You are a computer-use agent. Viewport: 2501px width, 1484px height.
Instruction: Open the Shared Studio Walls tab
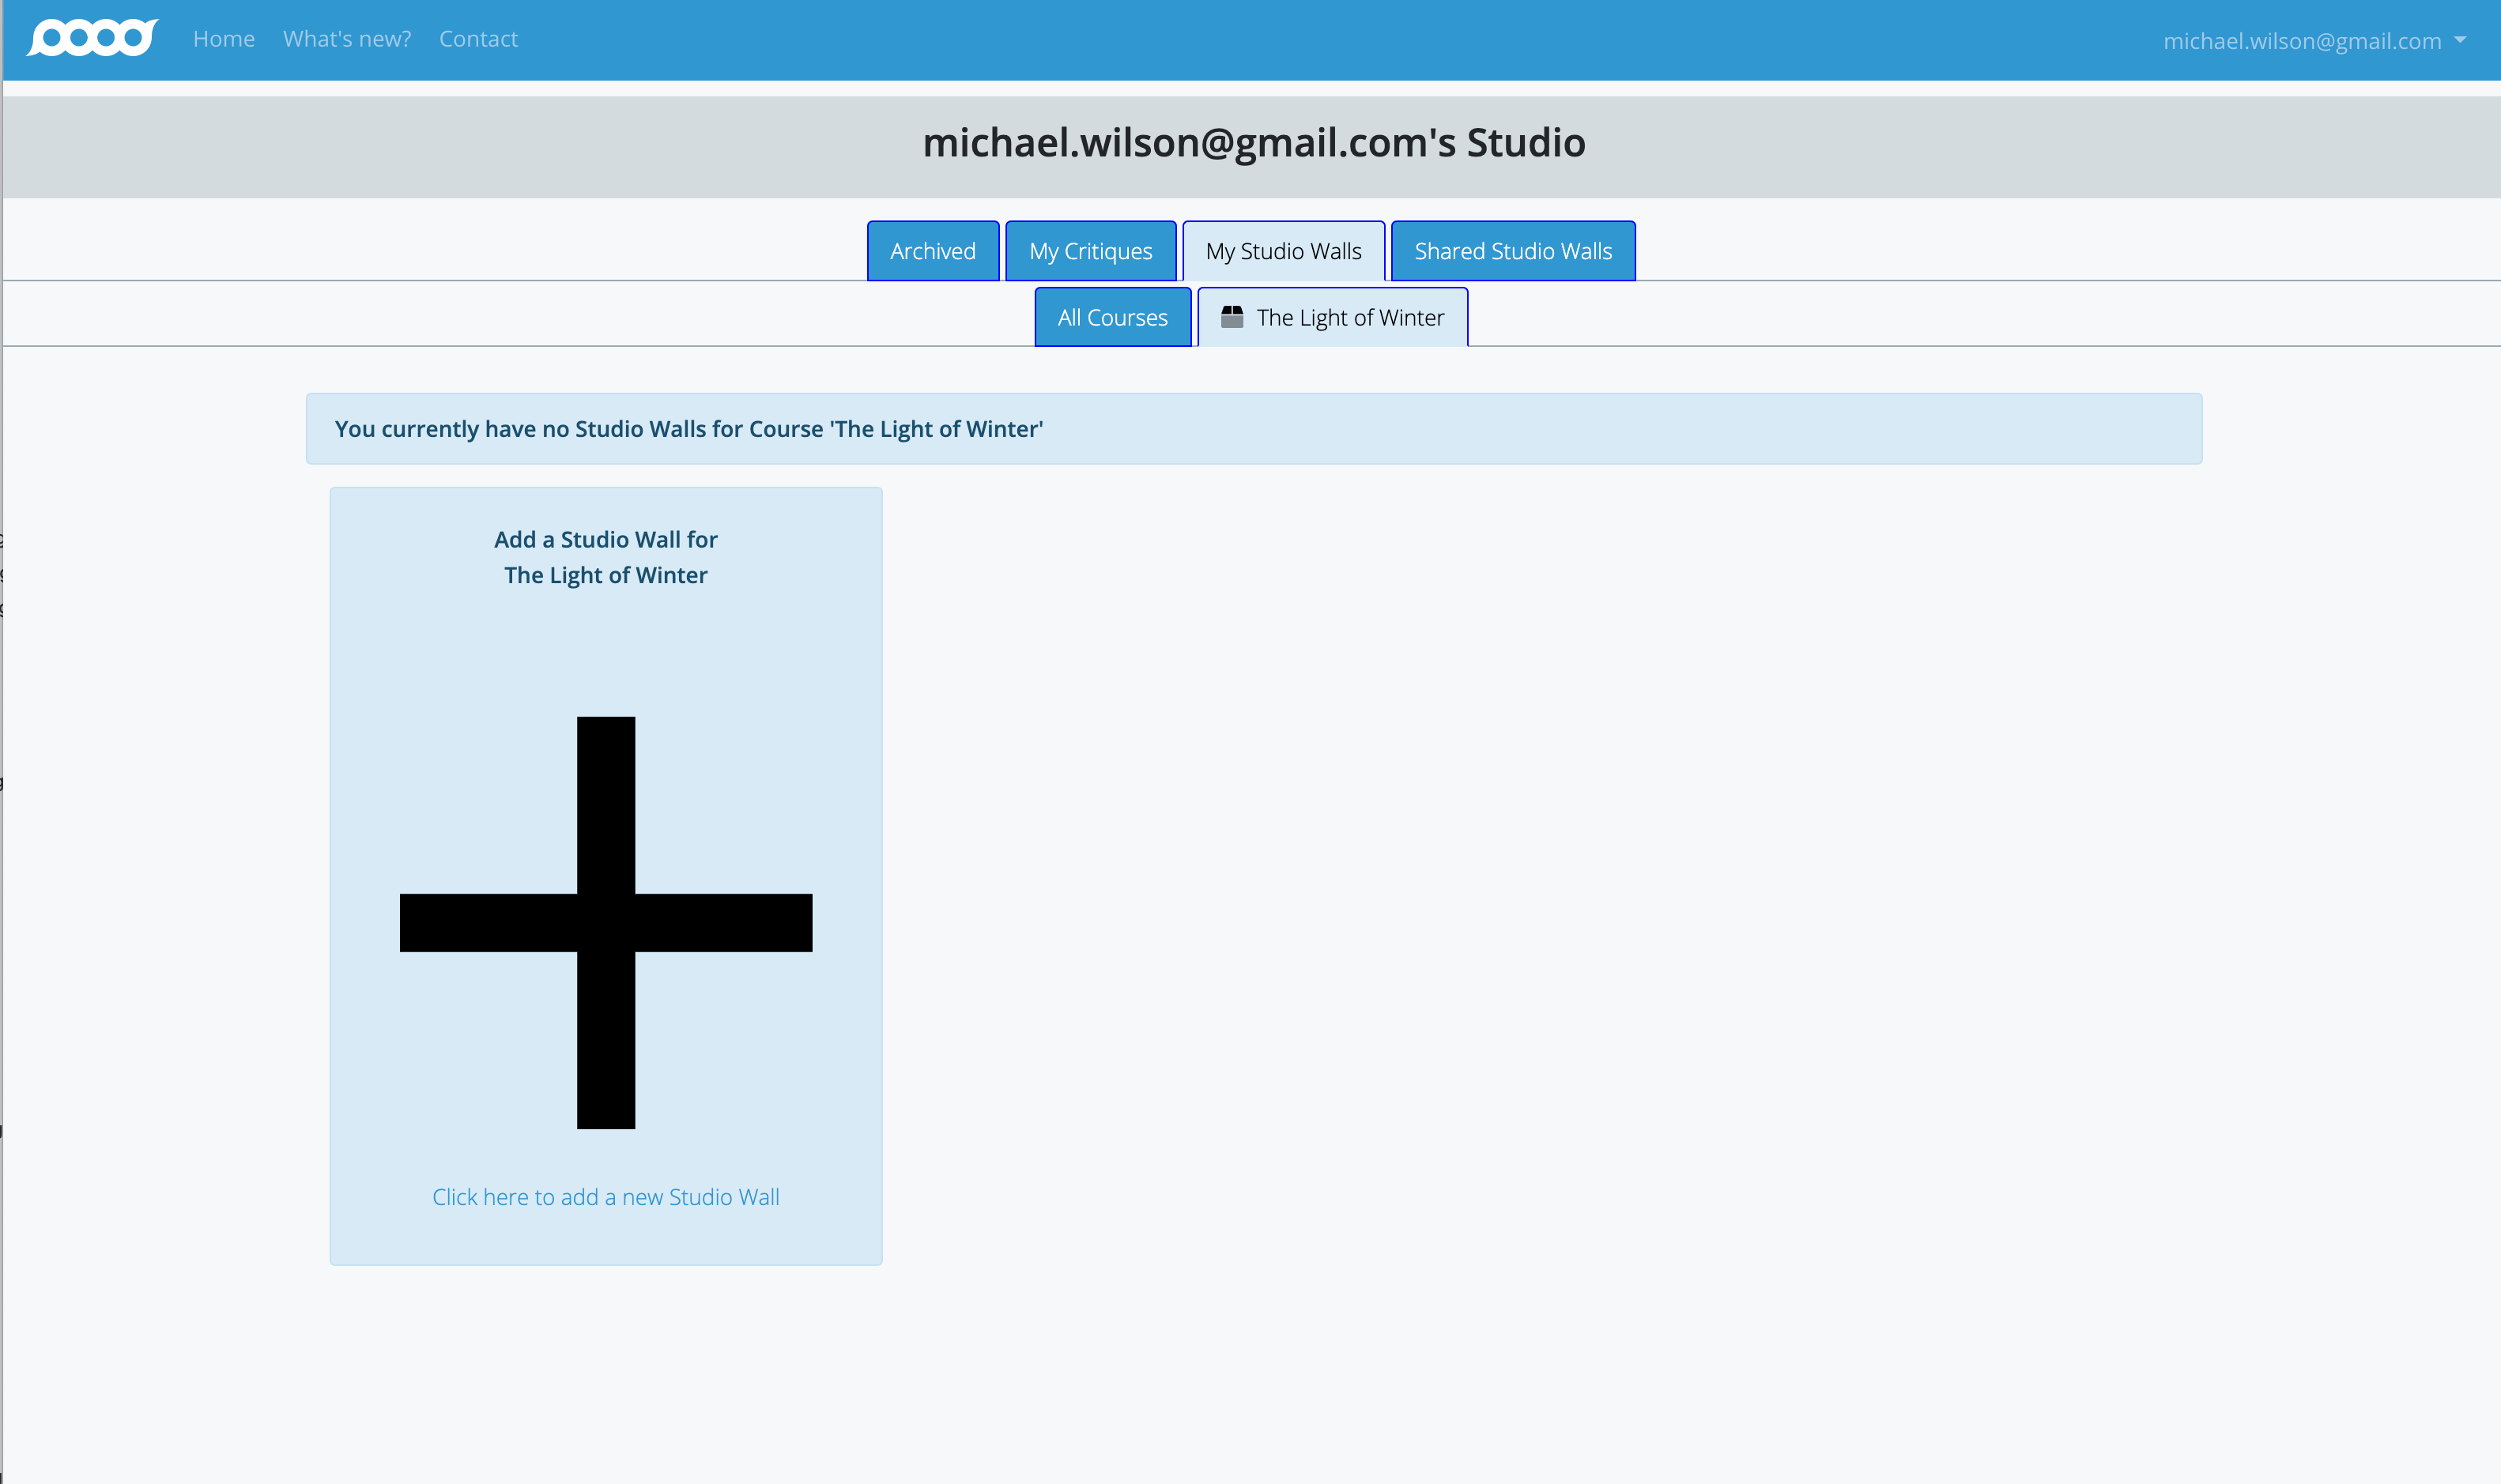pos(1513,251)
